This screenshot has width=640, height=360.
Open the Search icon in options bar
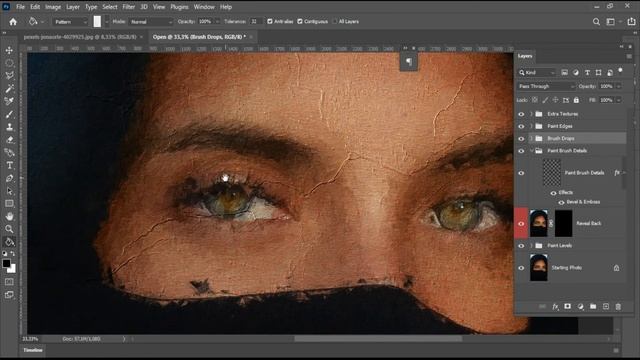[x=596, y=22]
